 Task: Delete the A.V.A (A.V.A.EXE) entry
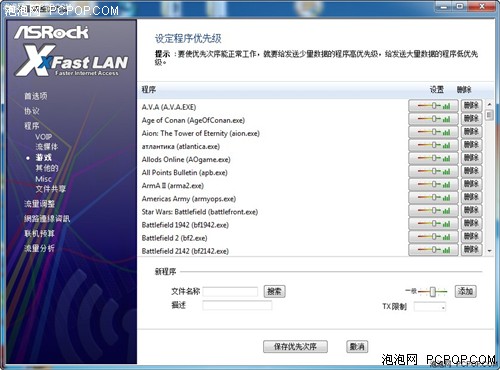pyautogui.click(x=471, y=106)
